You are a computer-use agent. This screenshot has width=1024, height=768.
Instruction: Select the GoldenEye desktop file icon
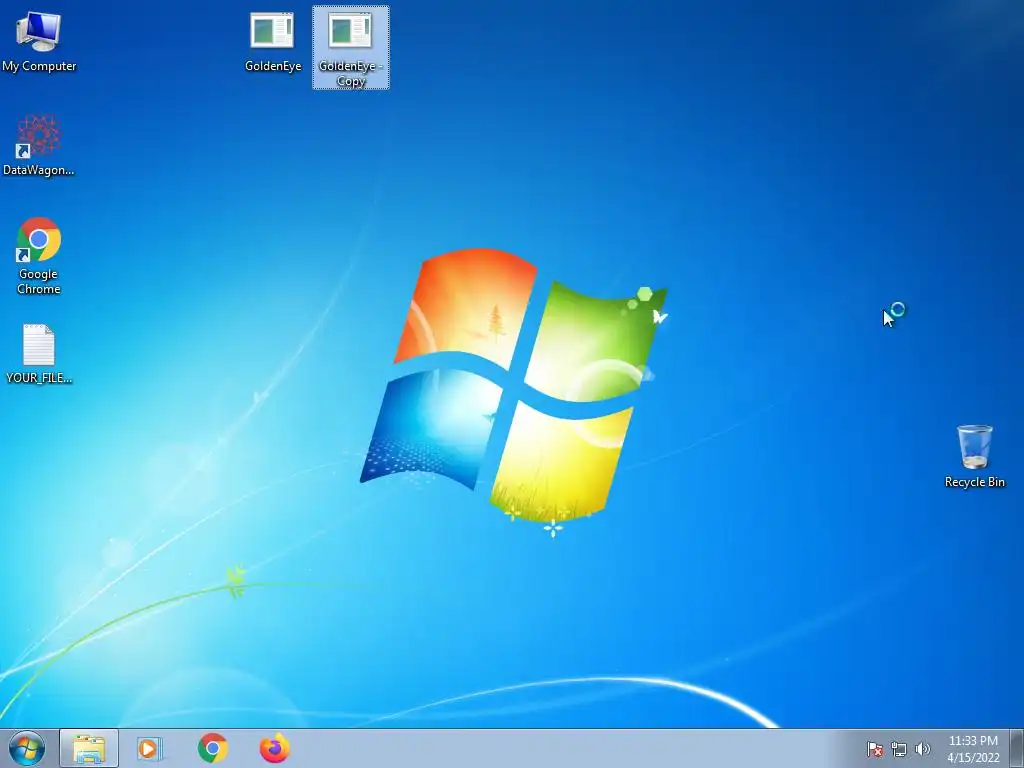(x=272, y=40)
